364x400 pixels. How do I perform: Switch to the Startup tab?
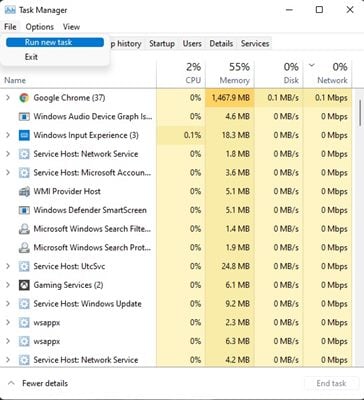(x=162, y=44)
